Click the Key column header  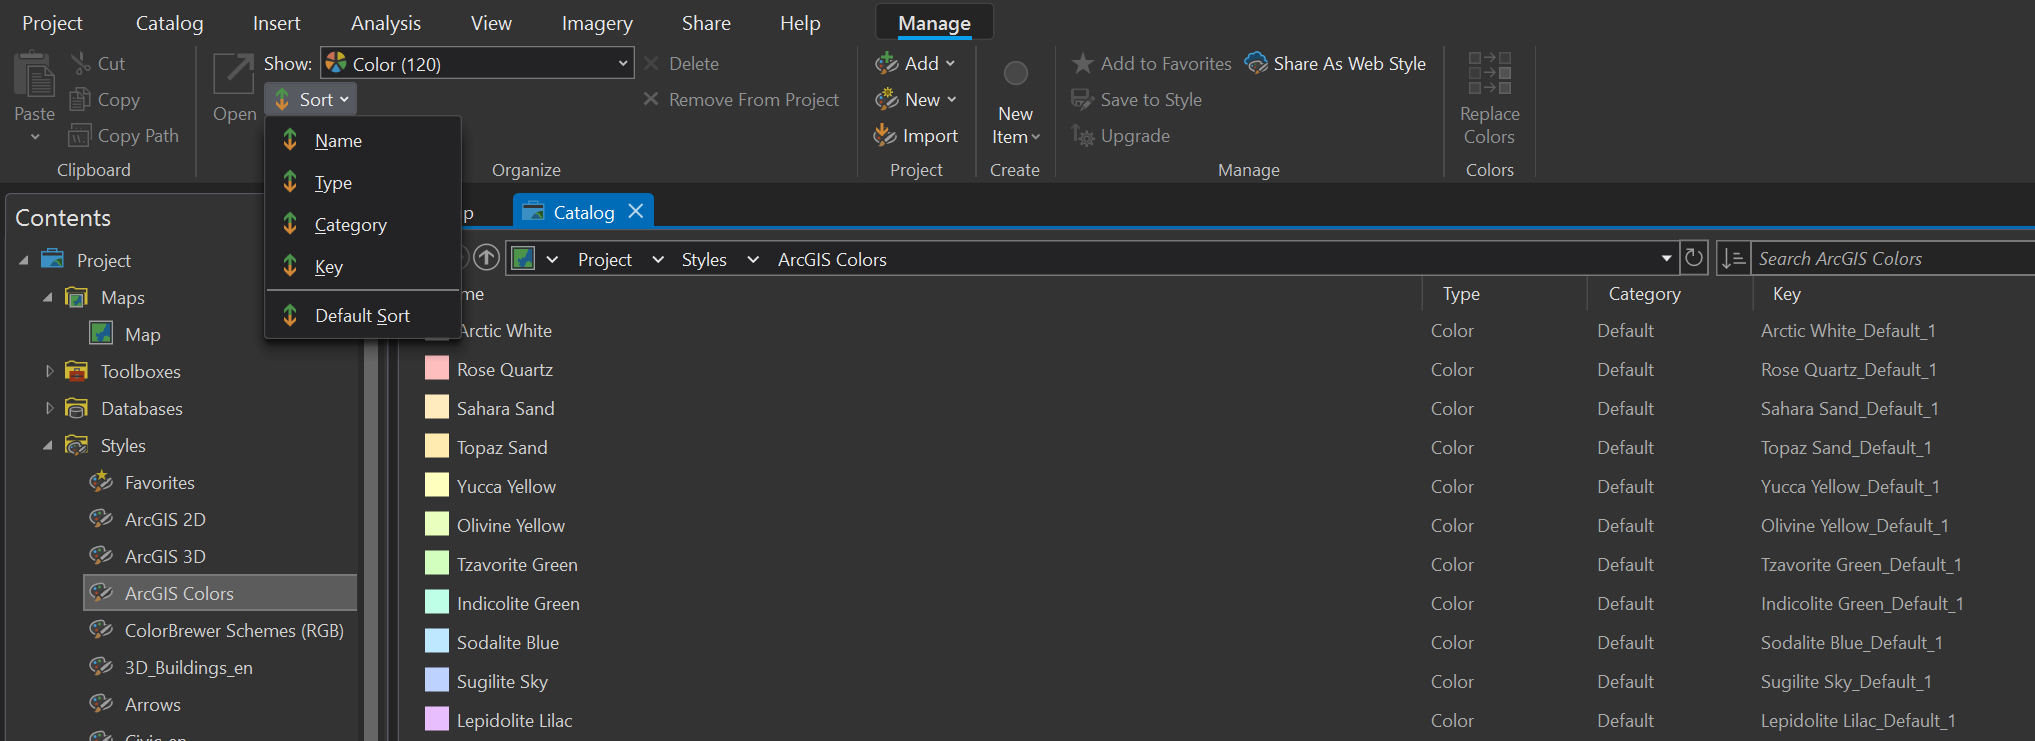pyautogui.click(x=1786, y=294)
